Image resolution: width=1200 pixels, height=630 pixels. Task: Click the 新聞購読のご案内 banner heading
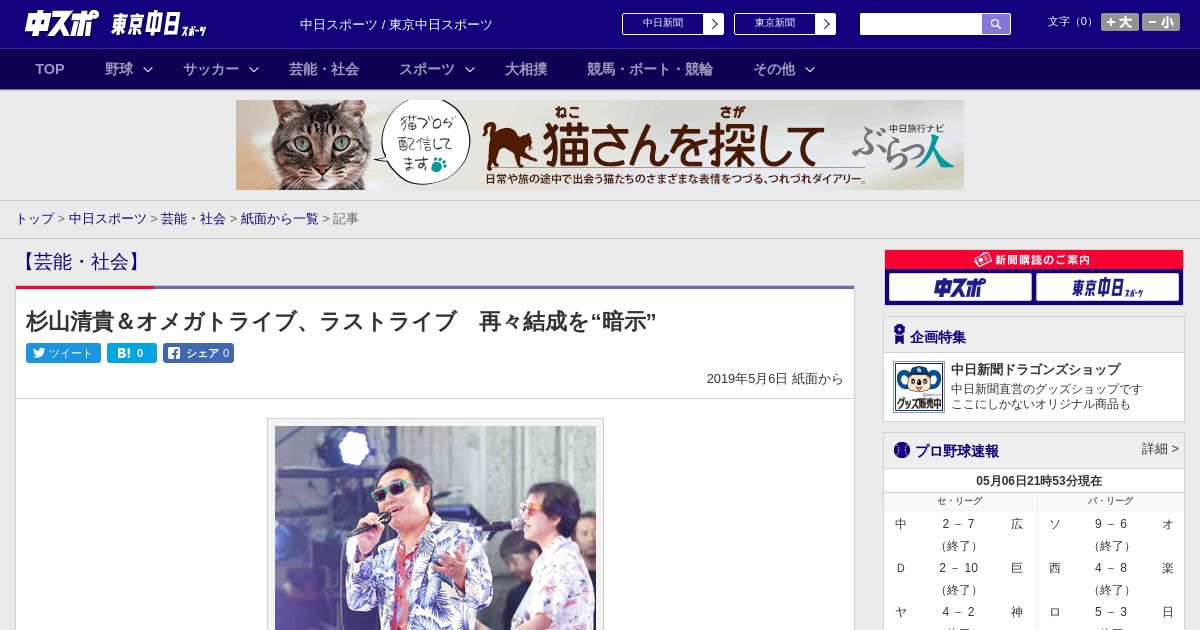tap(1034, 259)
